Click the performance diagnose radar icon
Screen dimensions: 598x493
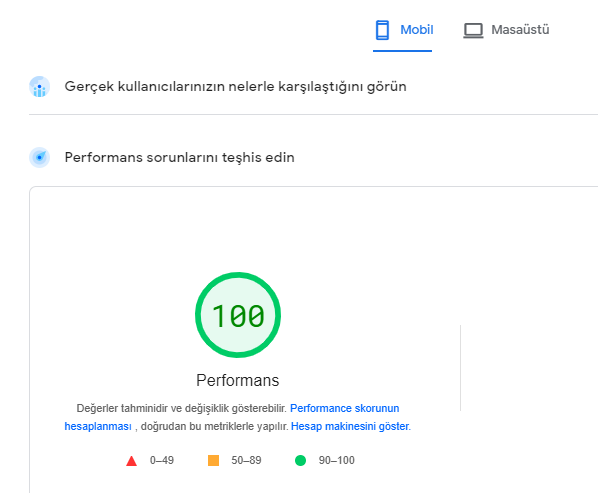[39, 157]
